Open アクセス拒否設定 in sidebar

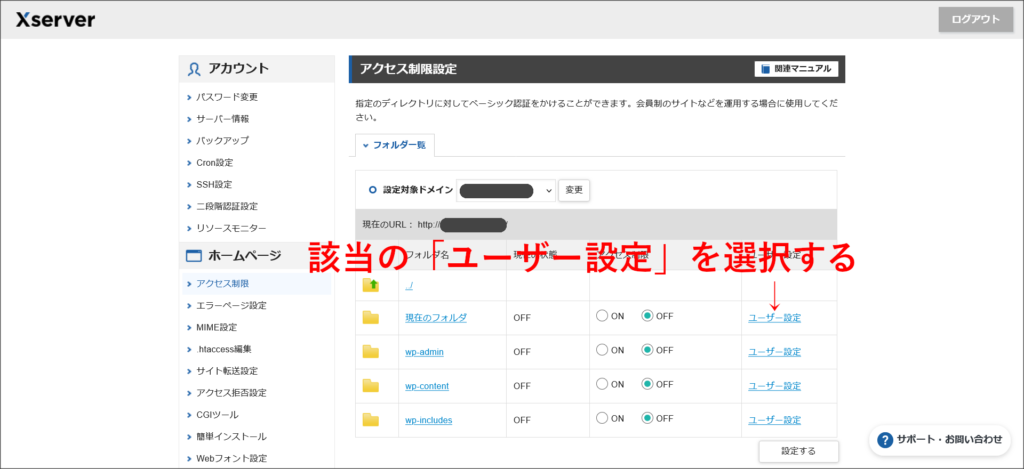pyautogui.click(x=231, y=393)
